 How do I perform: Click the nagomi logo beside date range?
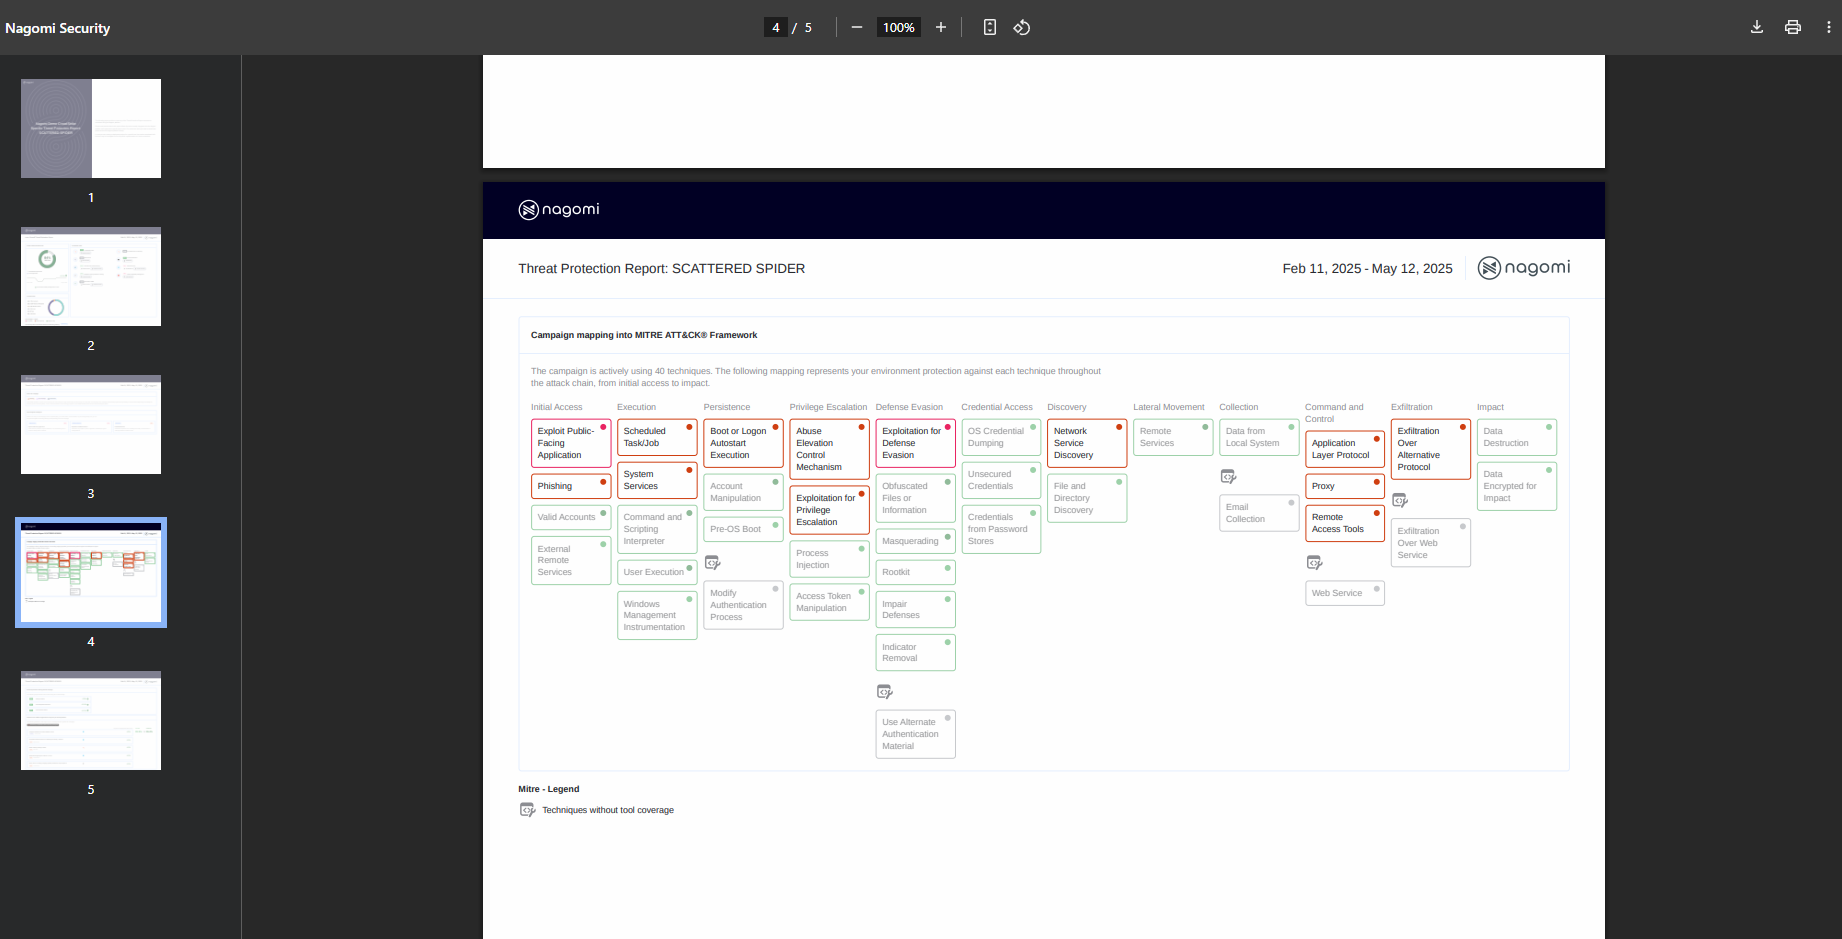1524,268
